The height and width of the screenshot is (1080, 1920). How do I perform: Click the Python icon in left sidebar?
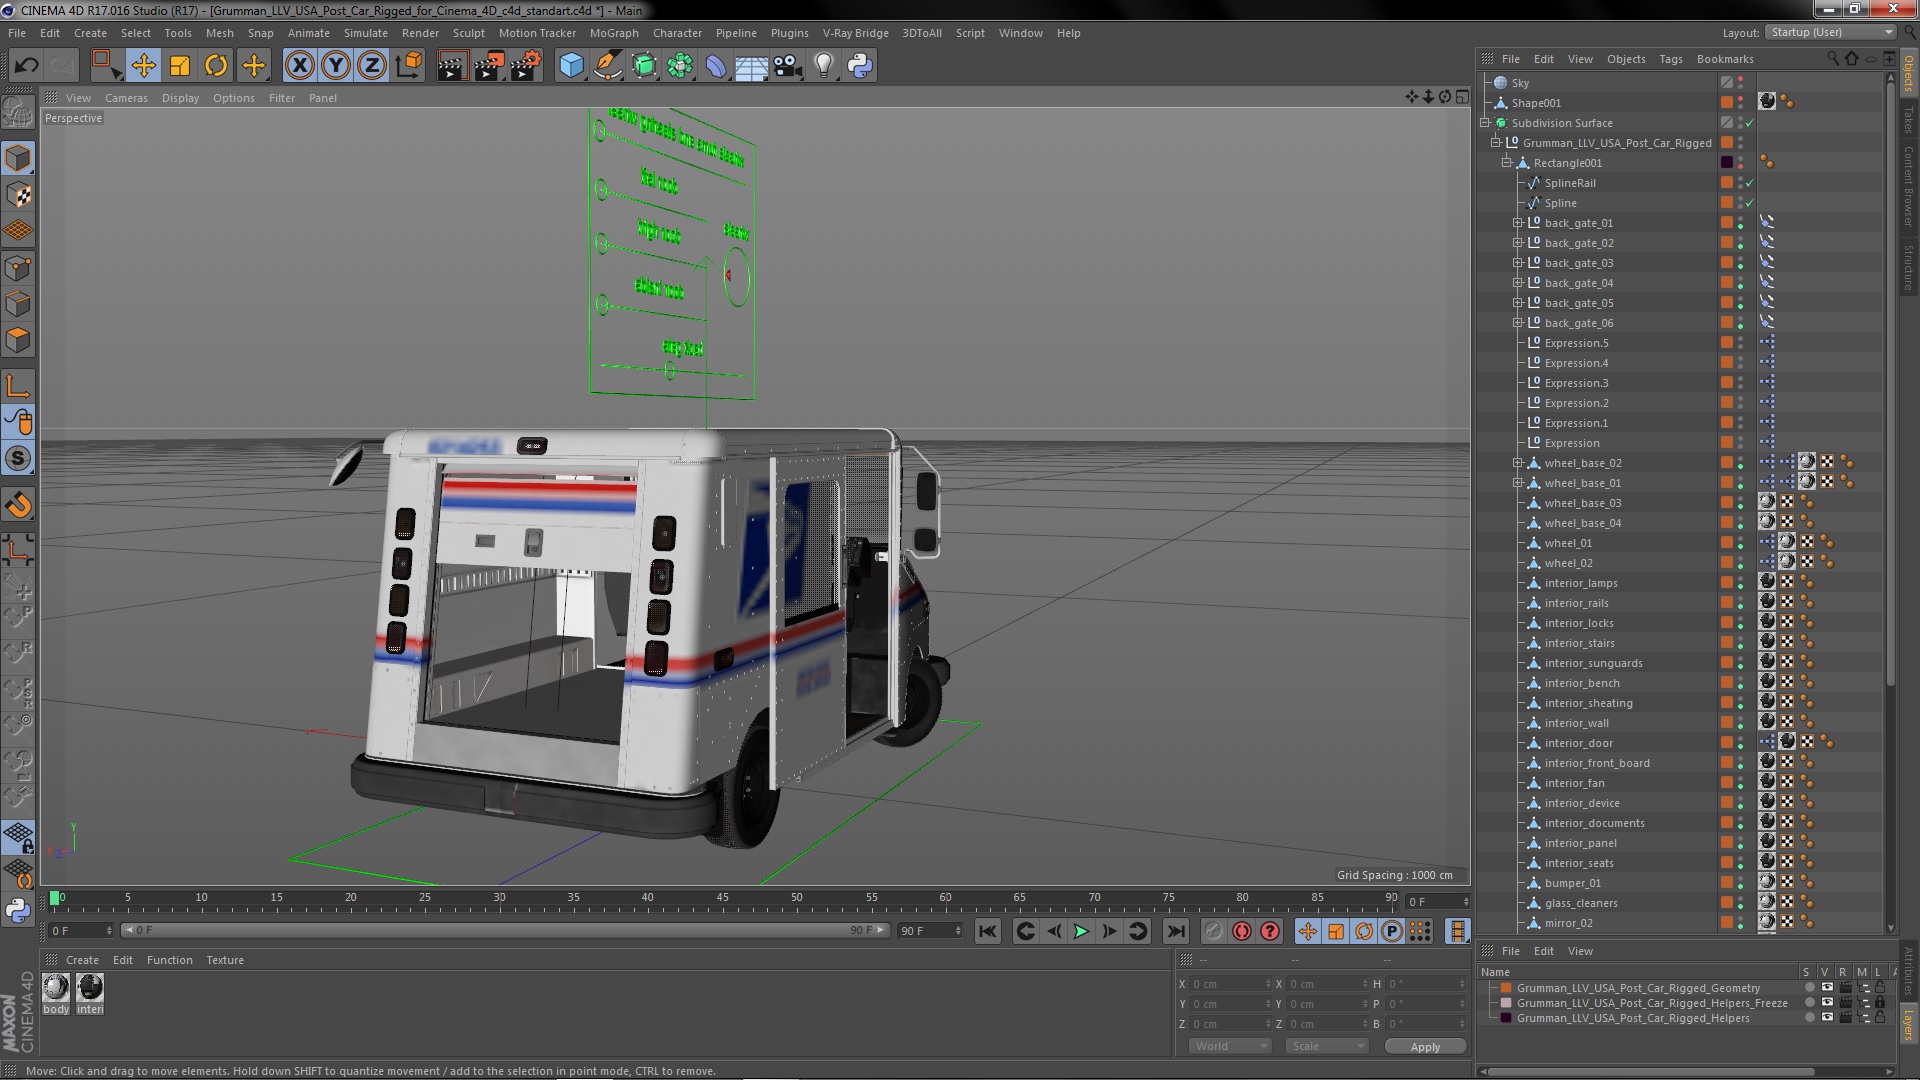[18, 910]
